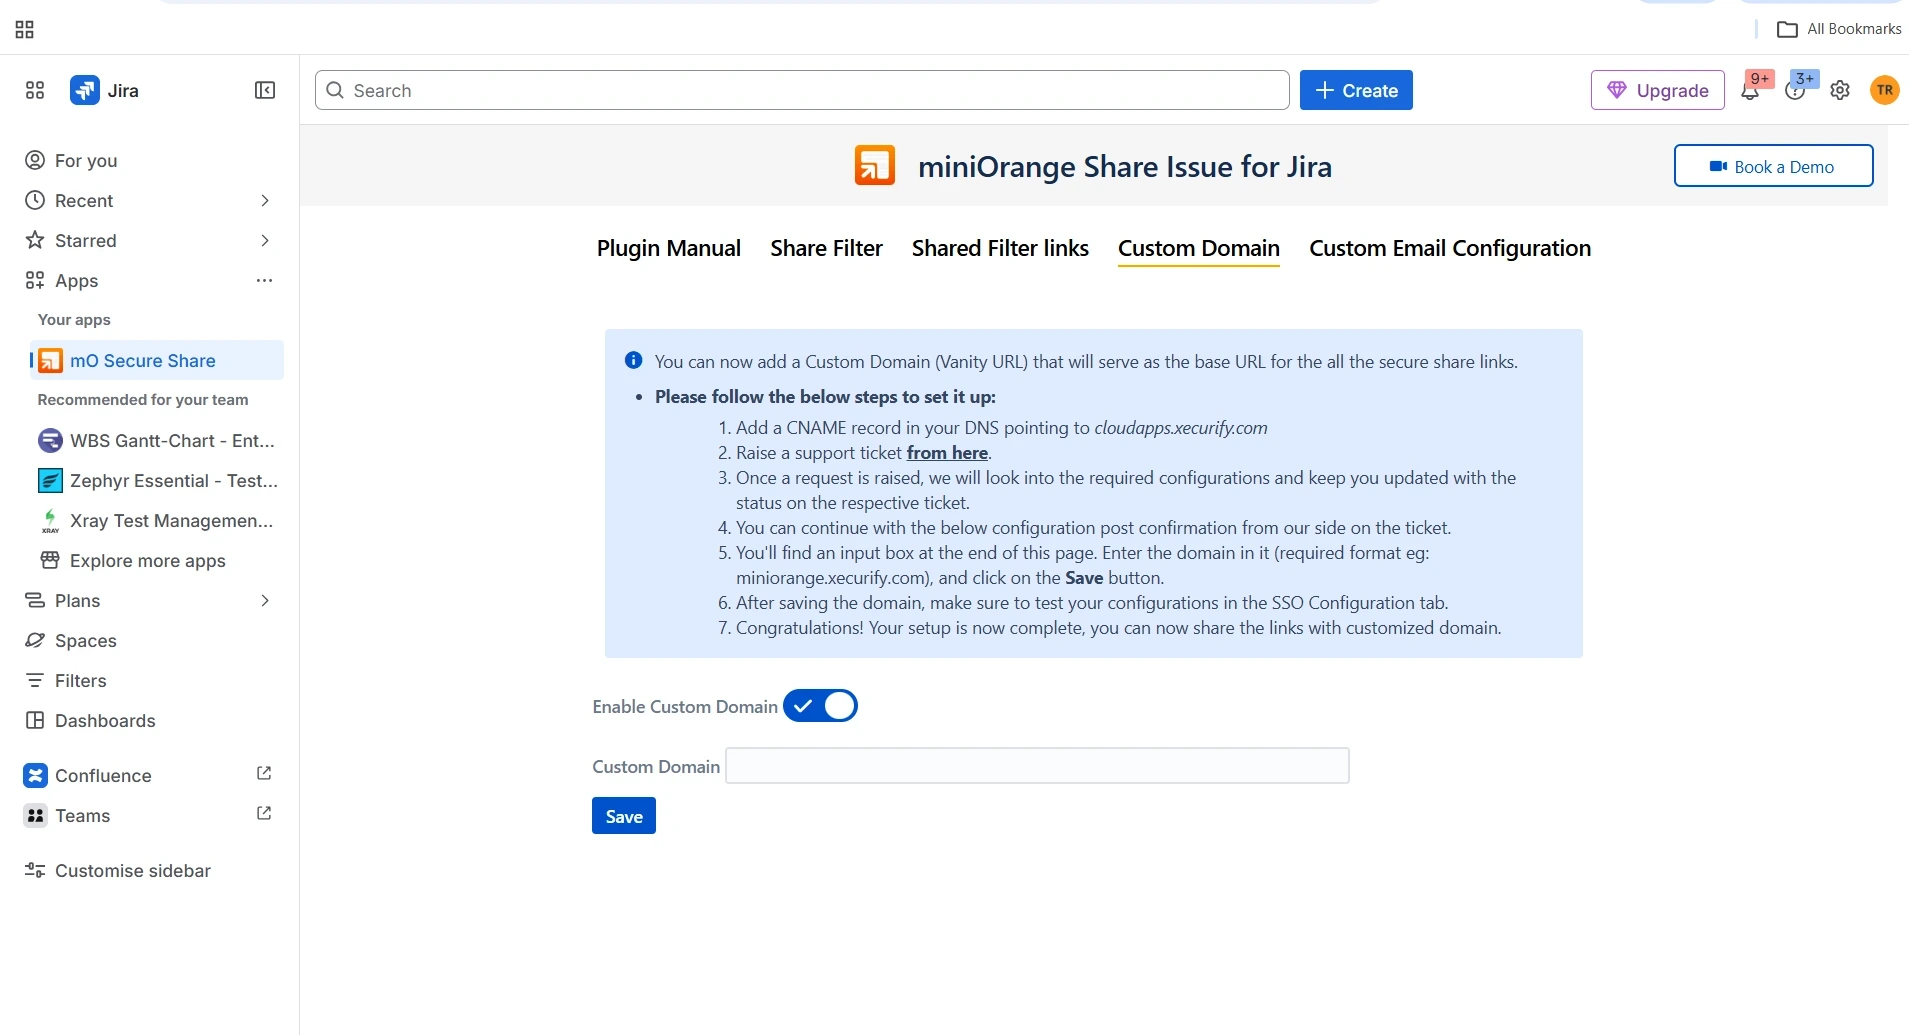Click the Custom Domain input box
The width and height of the screenshot is (1909, 1035).
1037,766
